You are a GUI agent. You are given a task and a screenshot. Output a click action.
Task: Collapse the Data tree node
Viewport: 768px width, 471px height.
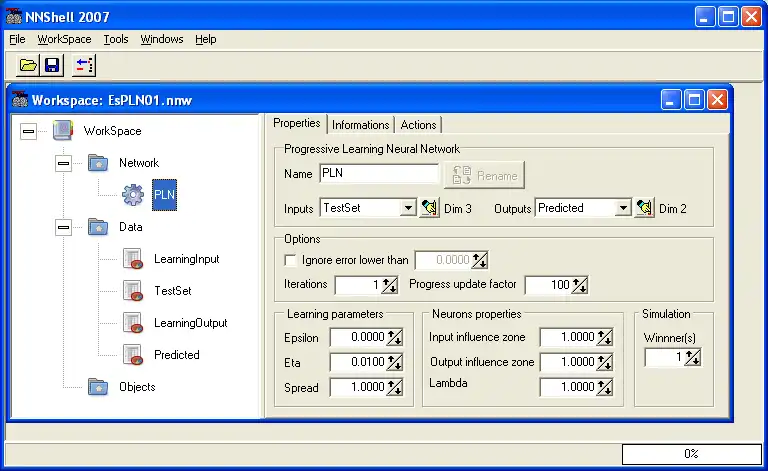63,227
